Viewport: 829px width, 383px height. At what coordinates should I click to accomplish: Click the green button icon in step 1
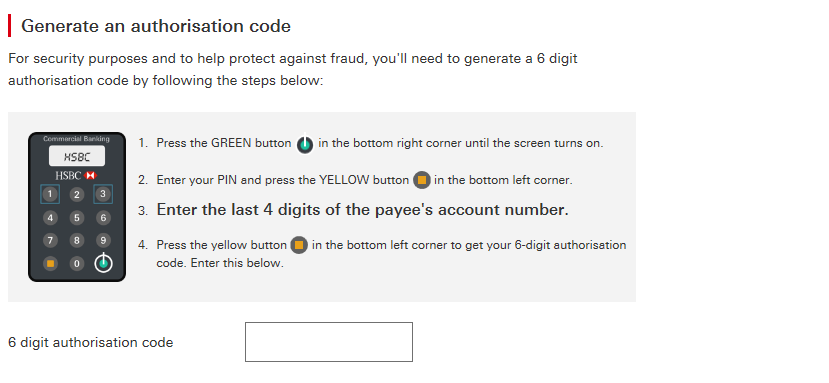point(305,144)
